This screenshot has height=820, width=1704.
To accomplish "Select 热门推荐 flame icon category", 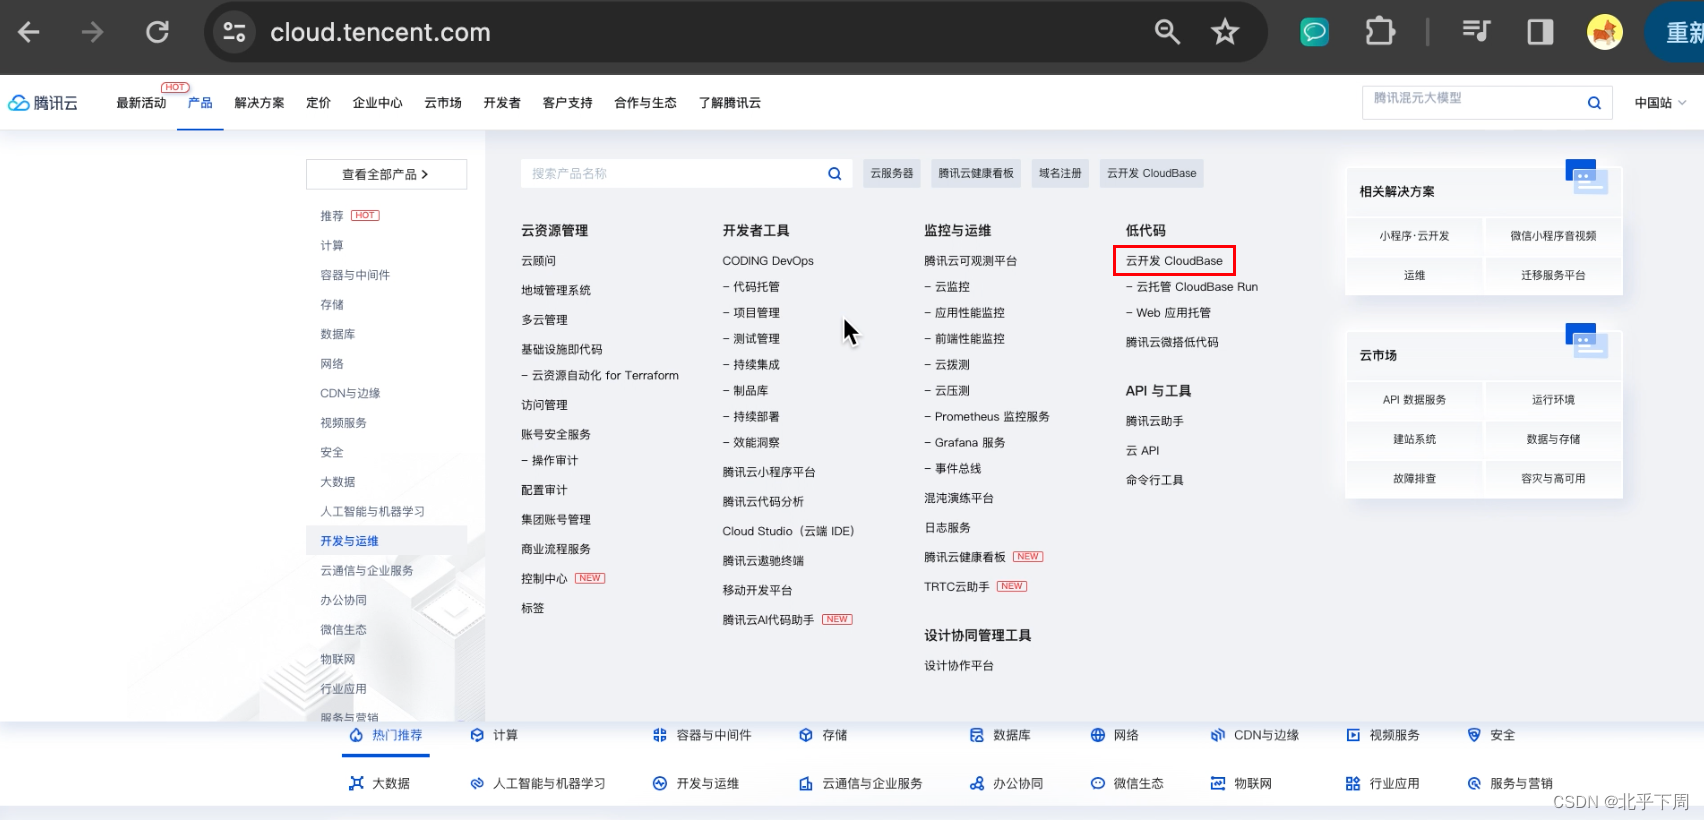I will point(356,735).
